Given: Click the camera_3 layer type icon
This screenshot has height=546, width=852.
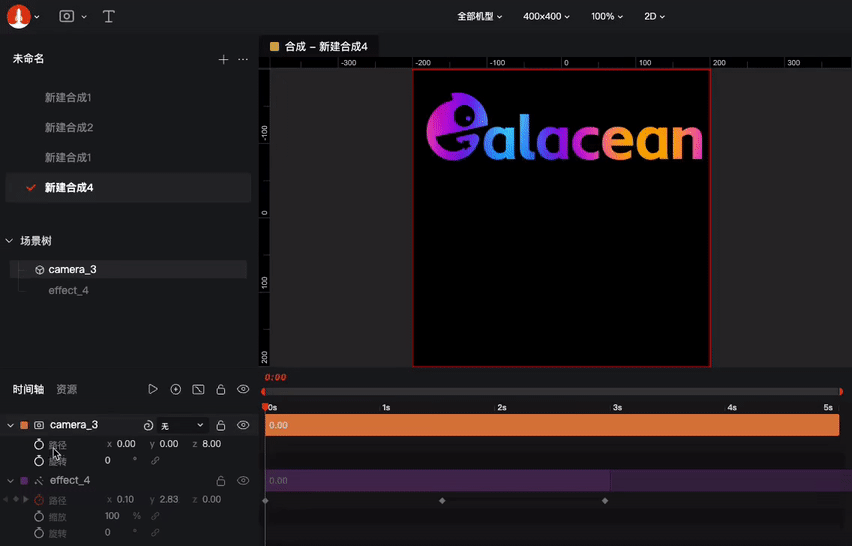Looking at the screenshot, I should point(39,425).
